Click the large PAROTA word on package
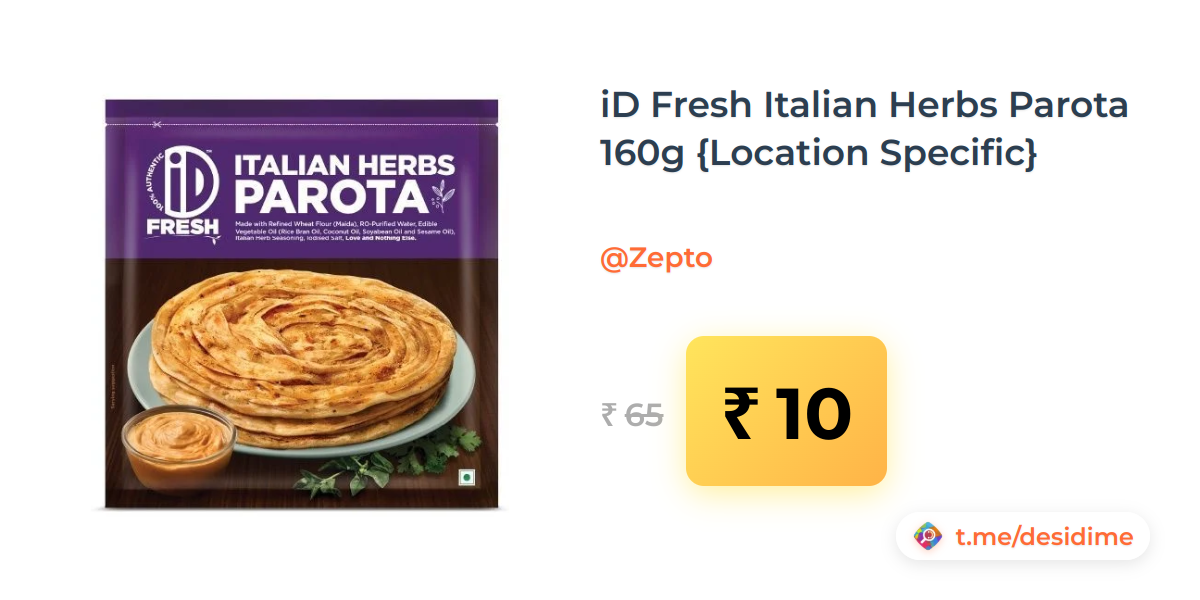The width and height of the screenshot is (1200, 600). click(330, 195)
